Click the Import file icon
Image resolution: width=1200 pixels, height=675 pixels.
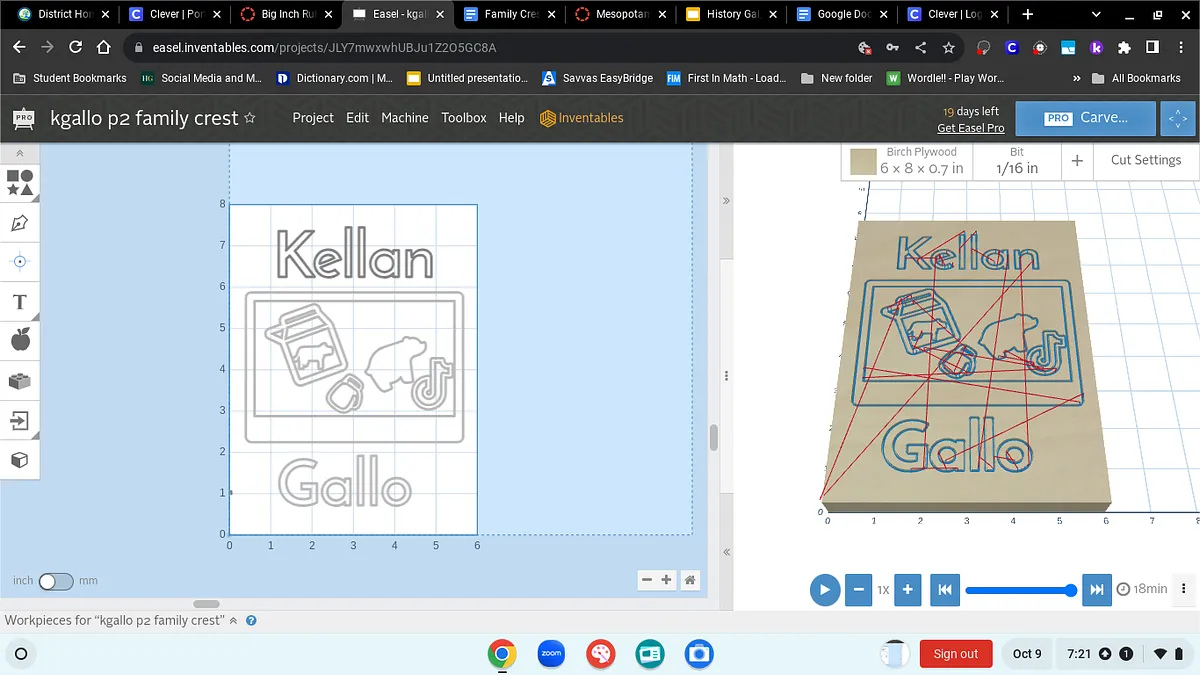point(20,420)
